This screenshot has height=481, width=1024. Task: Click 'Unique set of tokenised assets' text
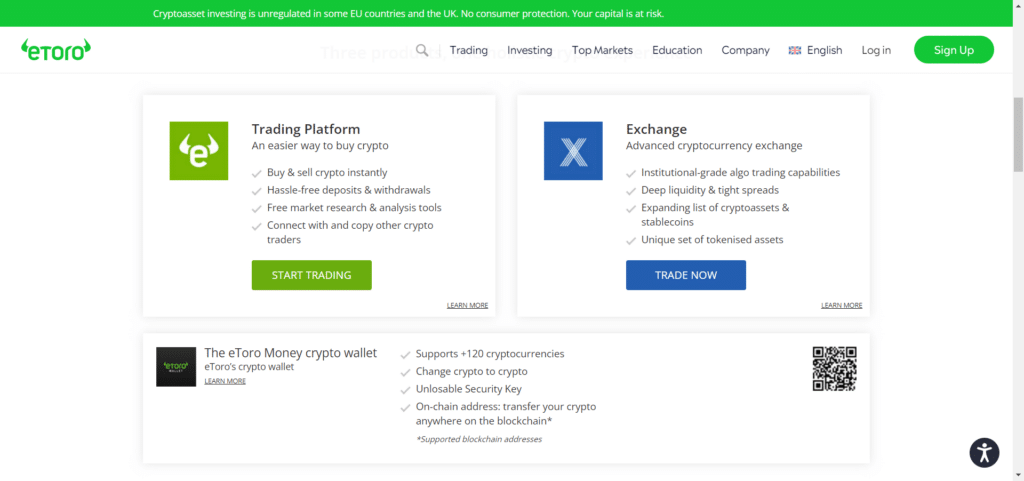tap(712, 240)
